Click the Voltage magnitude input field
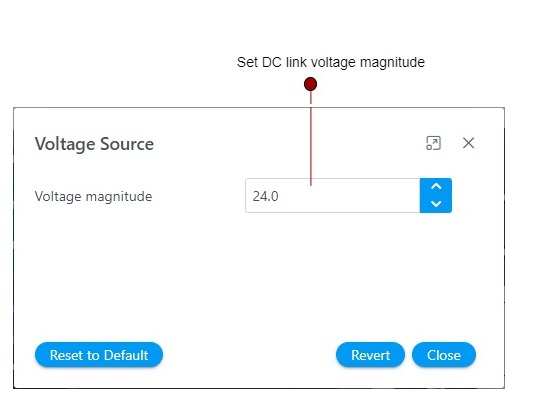Screen dimensions: 546x406 click(x=333, y=196)
